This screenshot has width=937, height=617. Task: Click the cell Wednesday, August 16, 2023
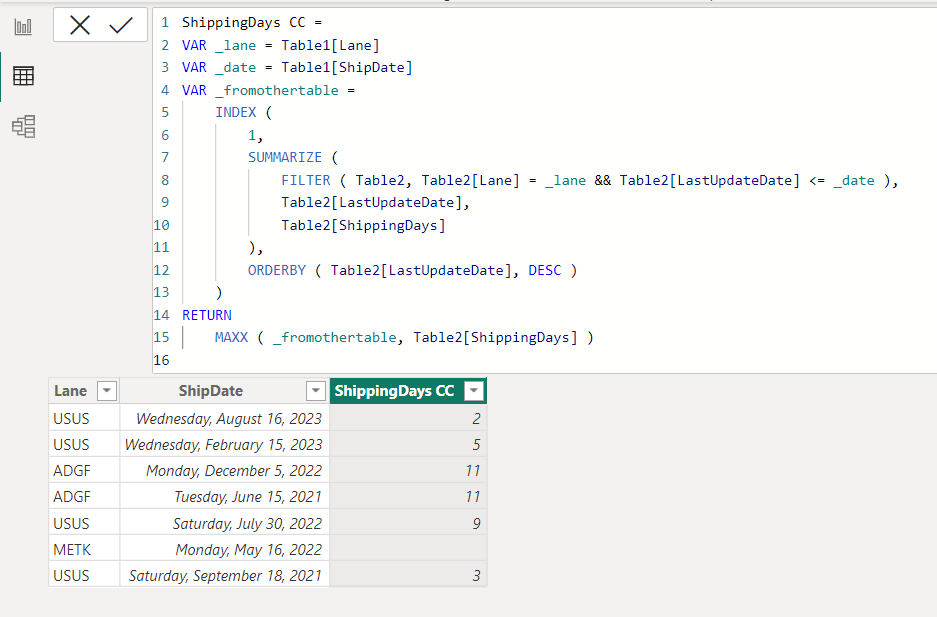point(225,418)
